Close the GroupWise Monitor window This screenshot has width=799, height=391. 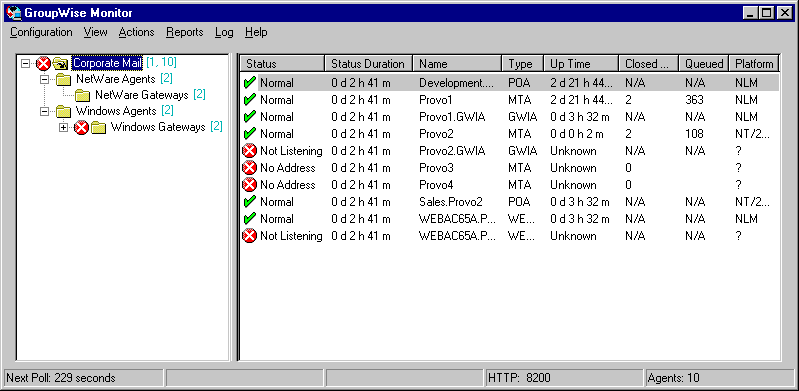click(x=784, y=13)
